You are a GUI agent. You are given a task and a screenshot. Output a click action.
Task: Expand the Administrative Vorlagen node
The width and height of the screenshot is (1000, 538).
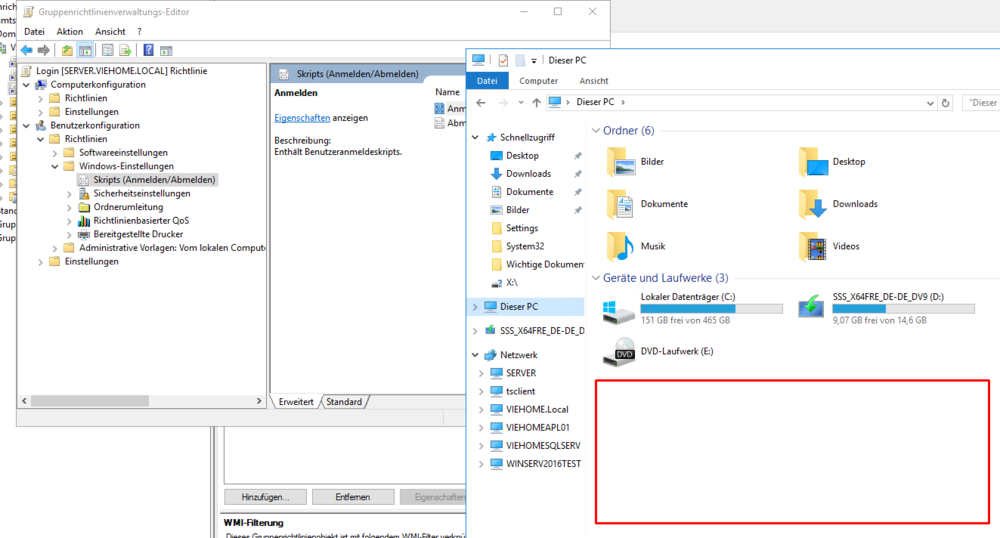(x=55, y=248)
